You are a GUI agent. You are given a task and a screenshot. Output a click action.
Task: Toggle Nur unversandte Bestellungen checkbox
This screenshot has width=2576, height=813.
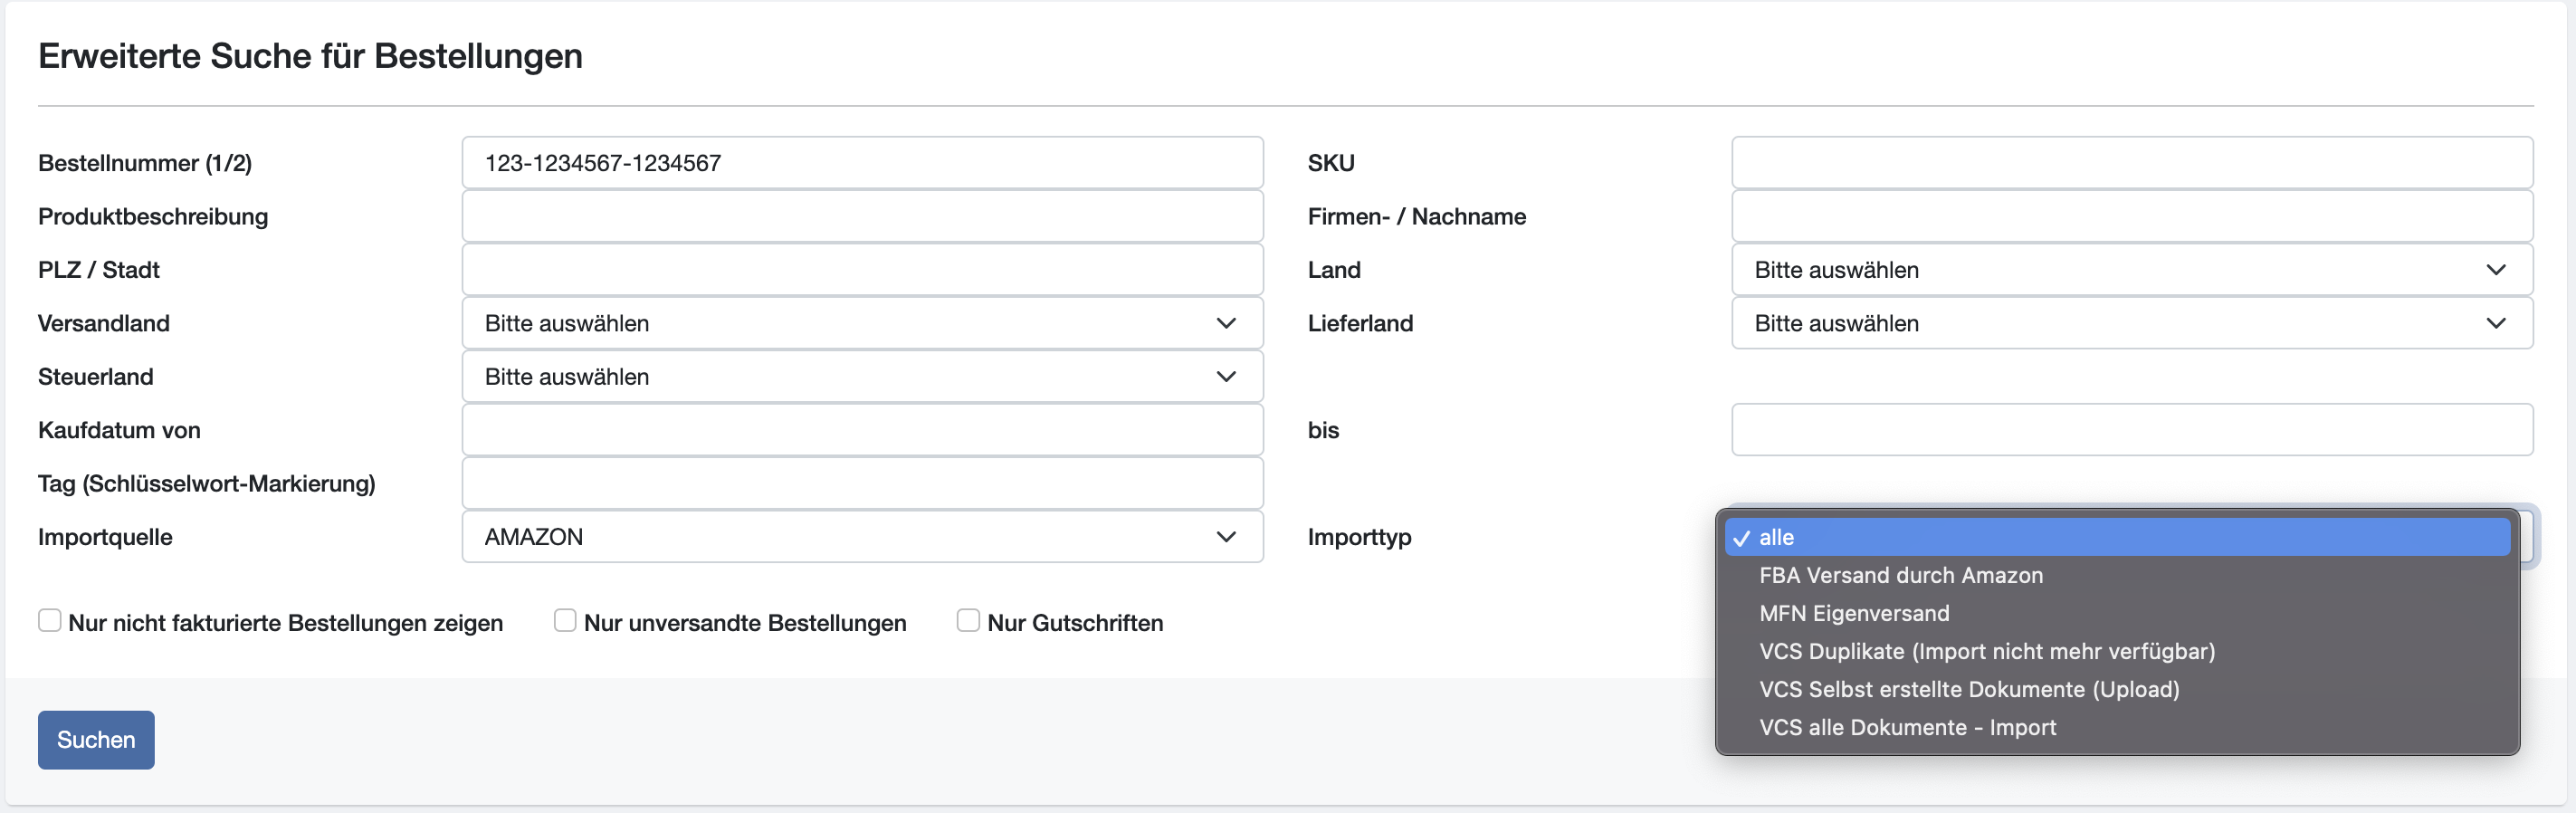click(565, 621)
